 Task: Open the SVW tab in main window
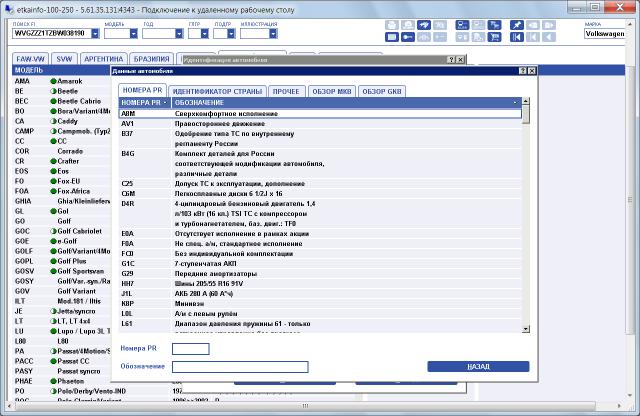[x=64, y=59]
